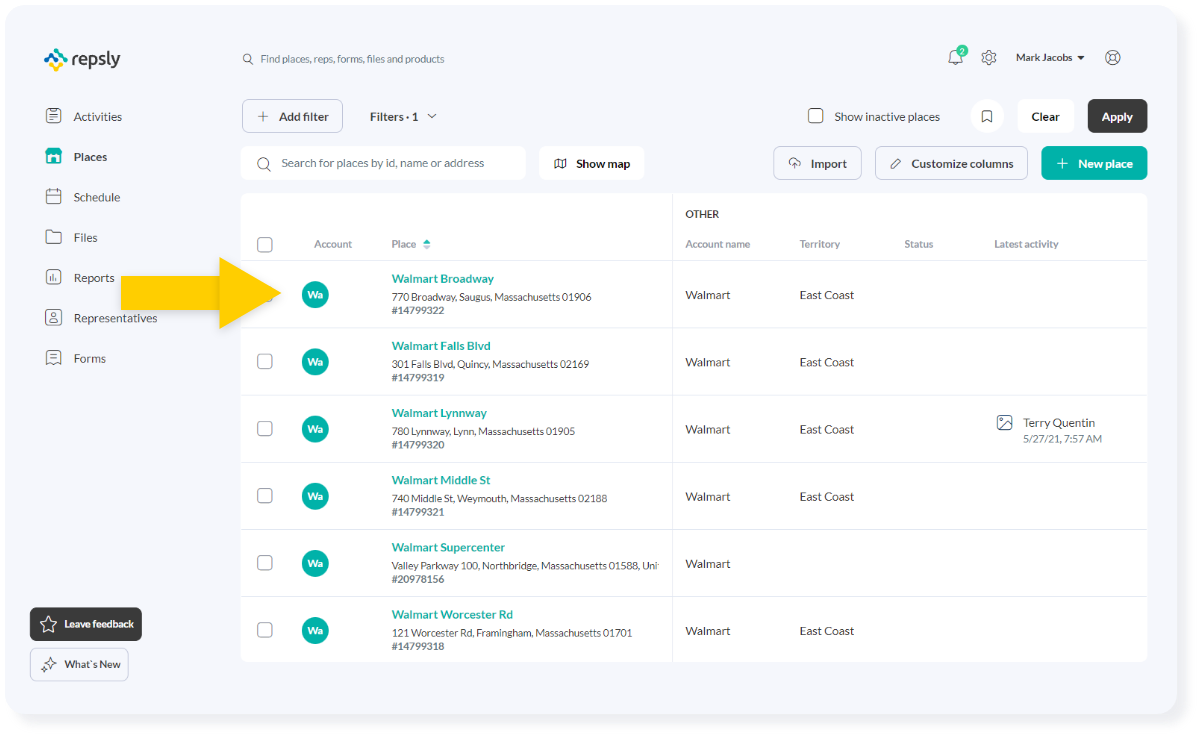Open the notifications bell
This screenshot has width=1202, height=739.
tap(956, 58)
